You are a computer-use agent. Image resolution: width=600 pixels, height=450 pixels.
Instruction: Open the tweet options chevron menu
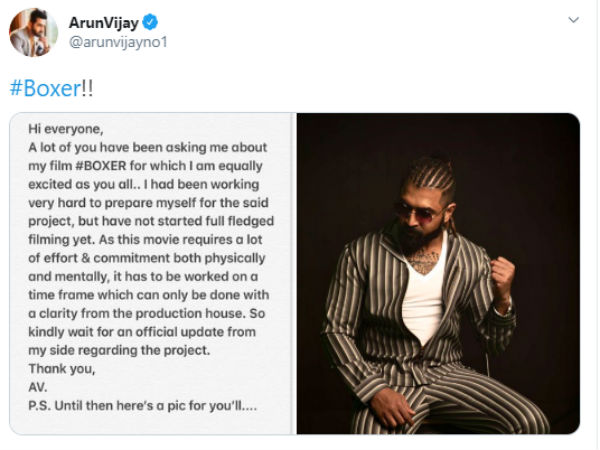pos(573,20)
